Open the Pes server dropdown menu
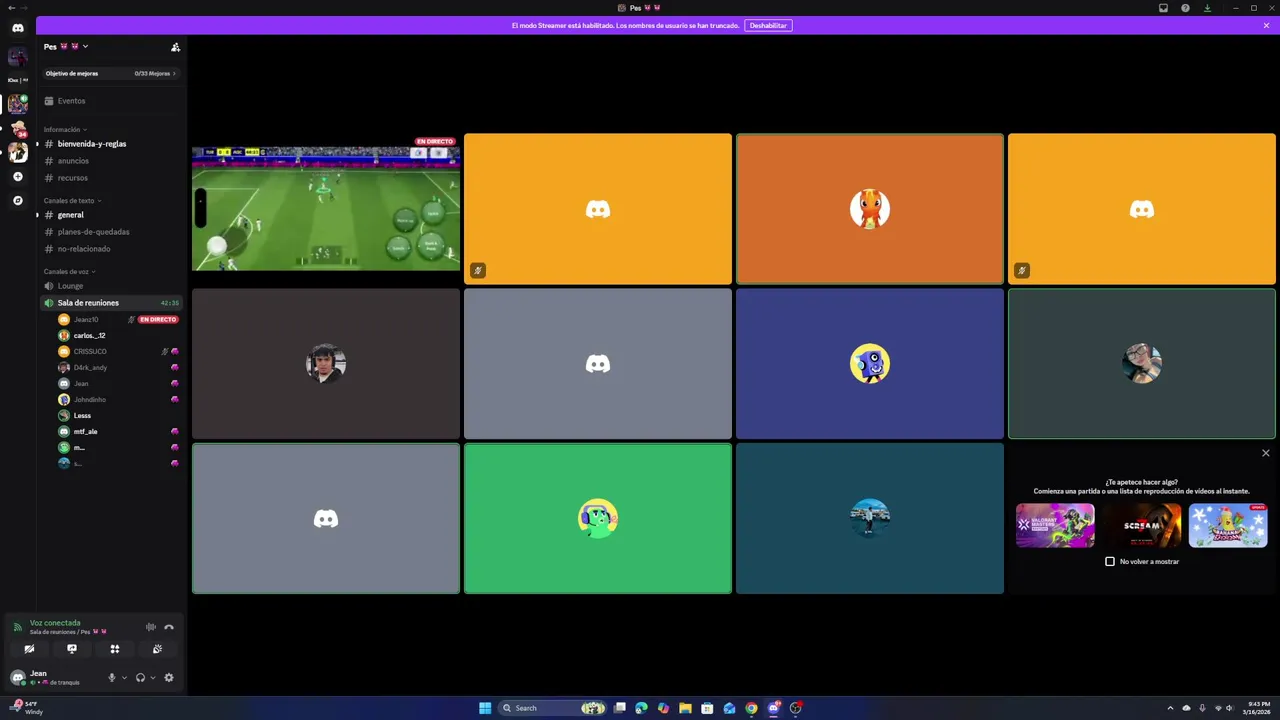1280x720 pixels. (x=66, y=47)
